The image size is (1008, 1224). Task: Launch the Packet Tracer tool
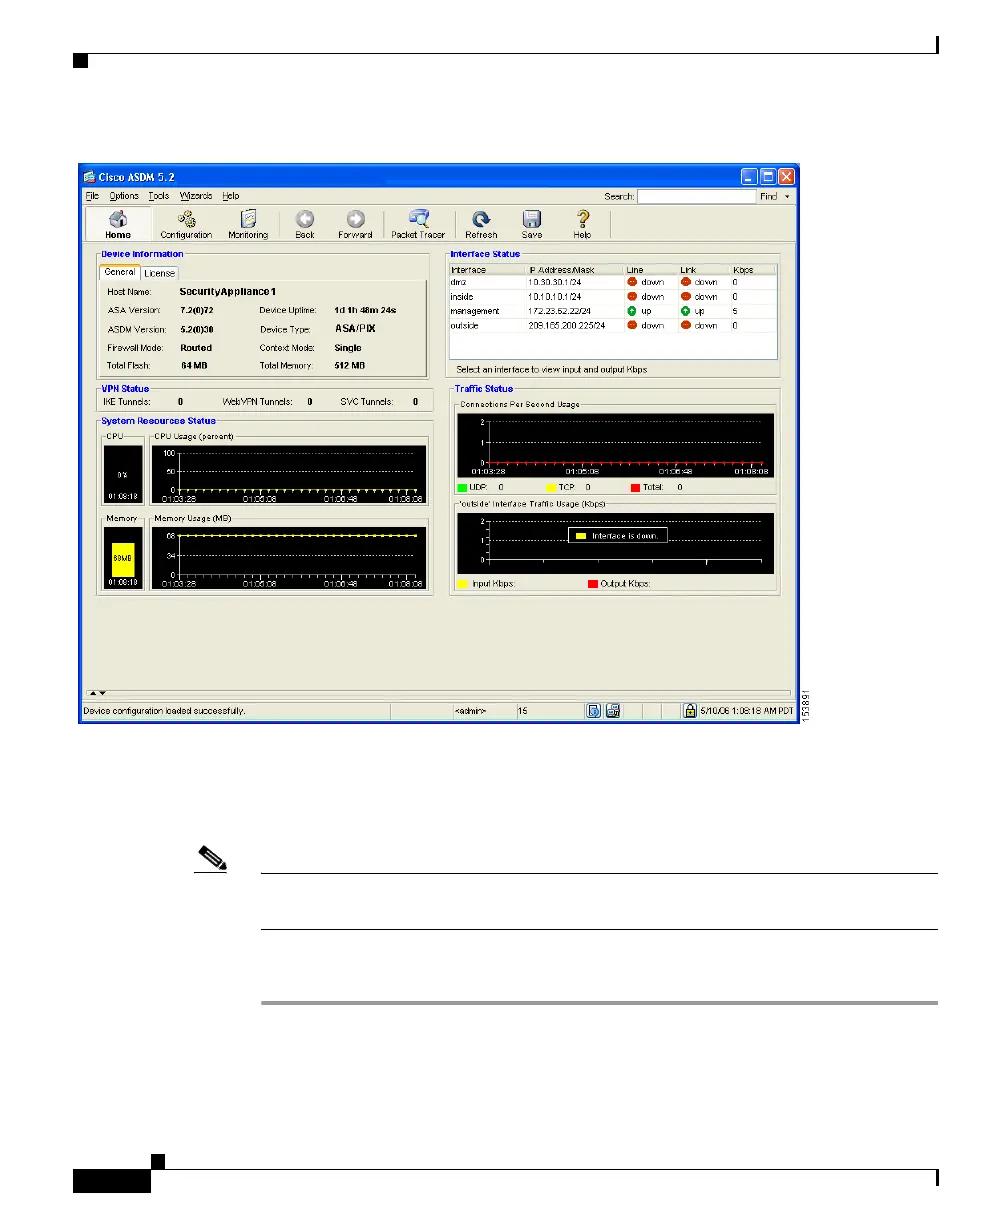(418, 224)
